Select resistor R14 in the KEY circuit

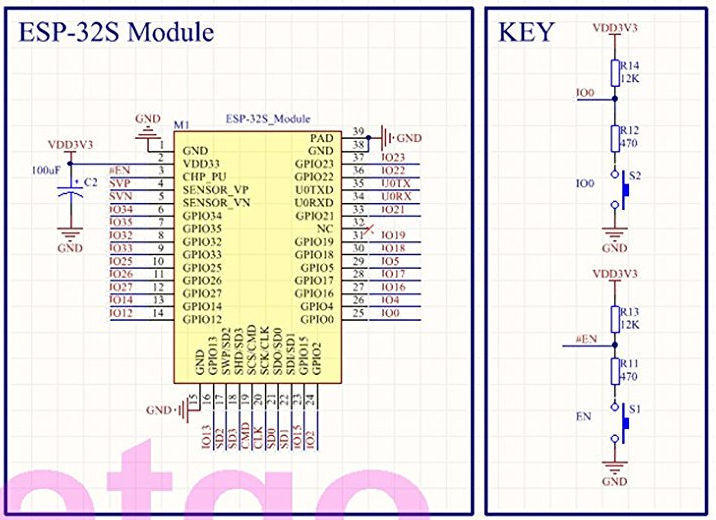click(x=616, y=71)
